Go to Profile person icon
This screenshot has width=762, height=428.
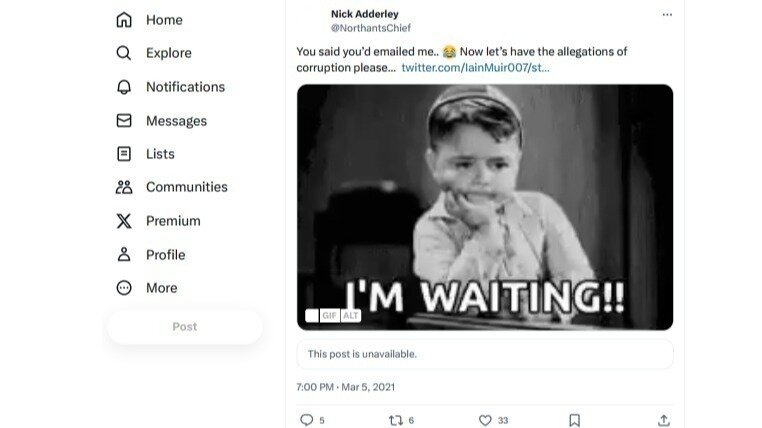(124, 255)
